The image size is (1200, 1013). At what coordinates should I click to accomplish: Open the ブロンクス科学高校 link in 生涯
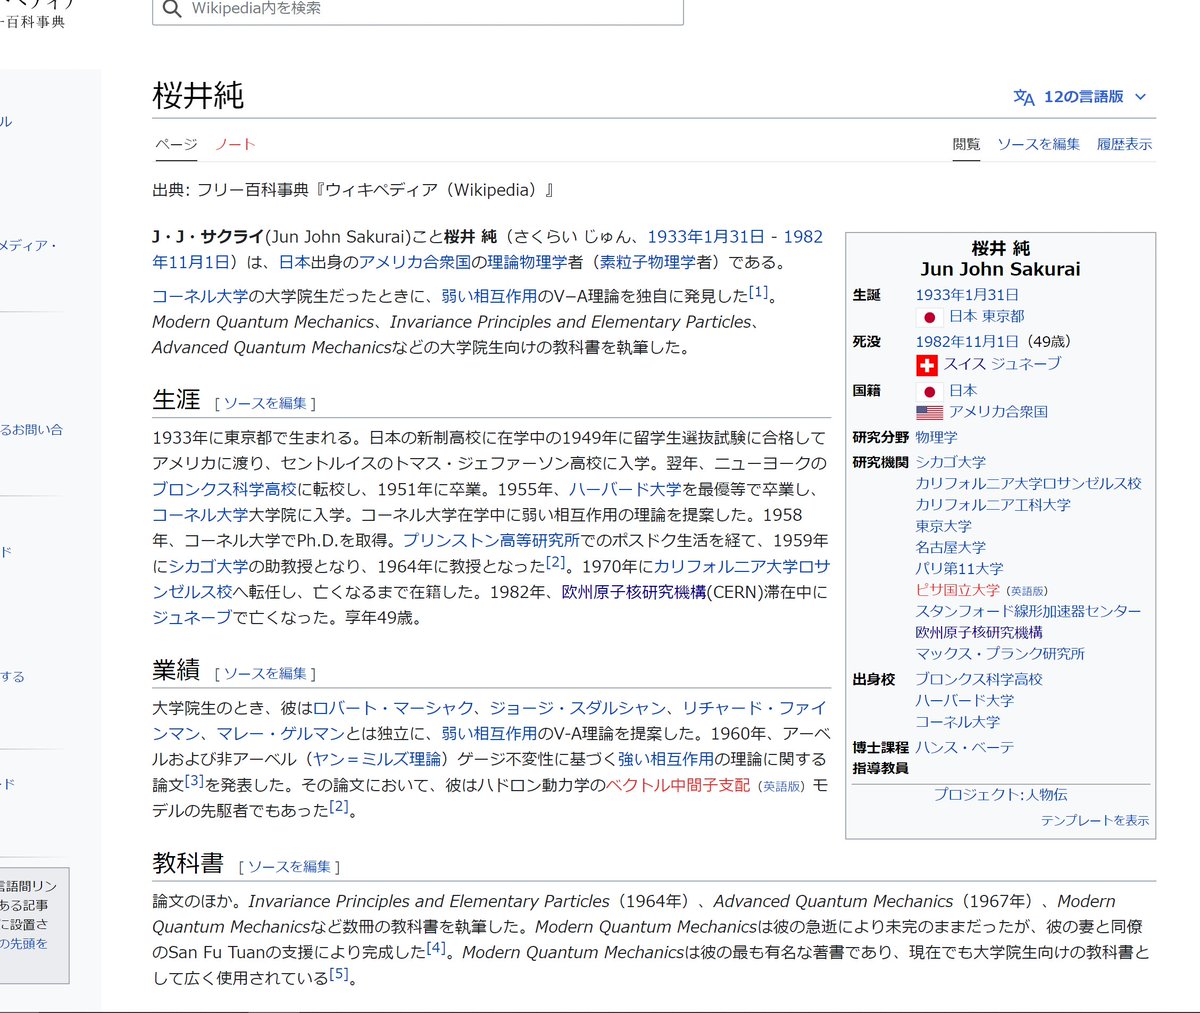click(224, 489)
